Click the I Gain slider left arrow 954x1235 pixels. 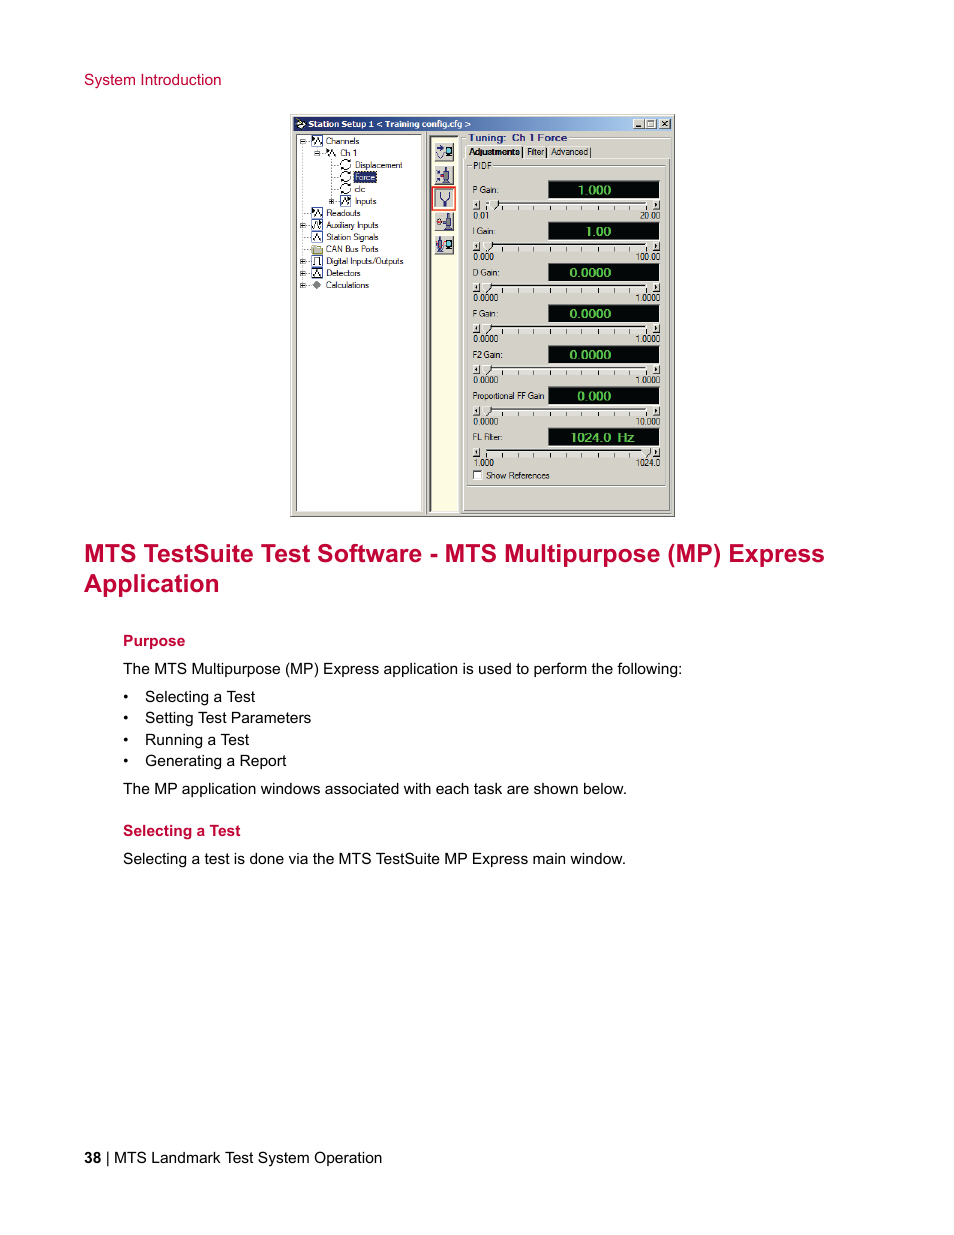point(477,246)
